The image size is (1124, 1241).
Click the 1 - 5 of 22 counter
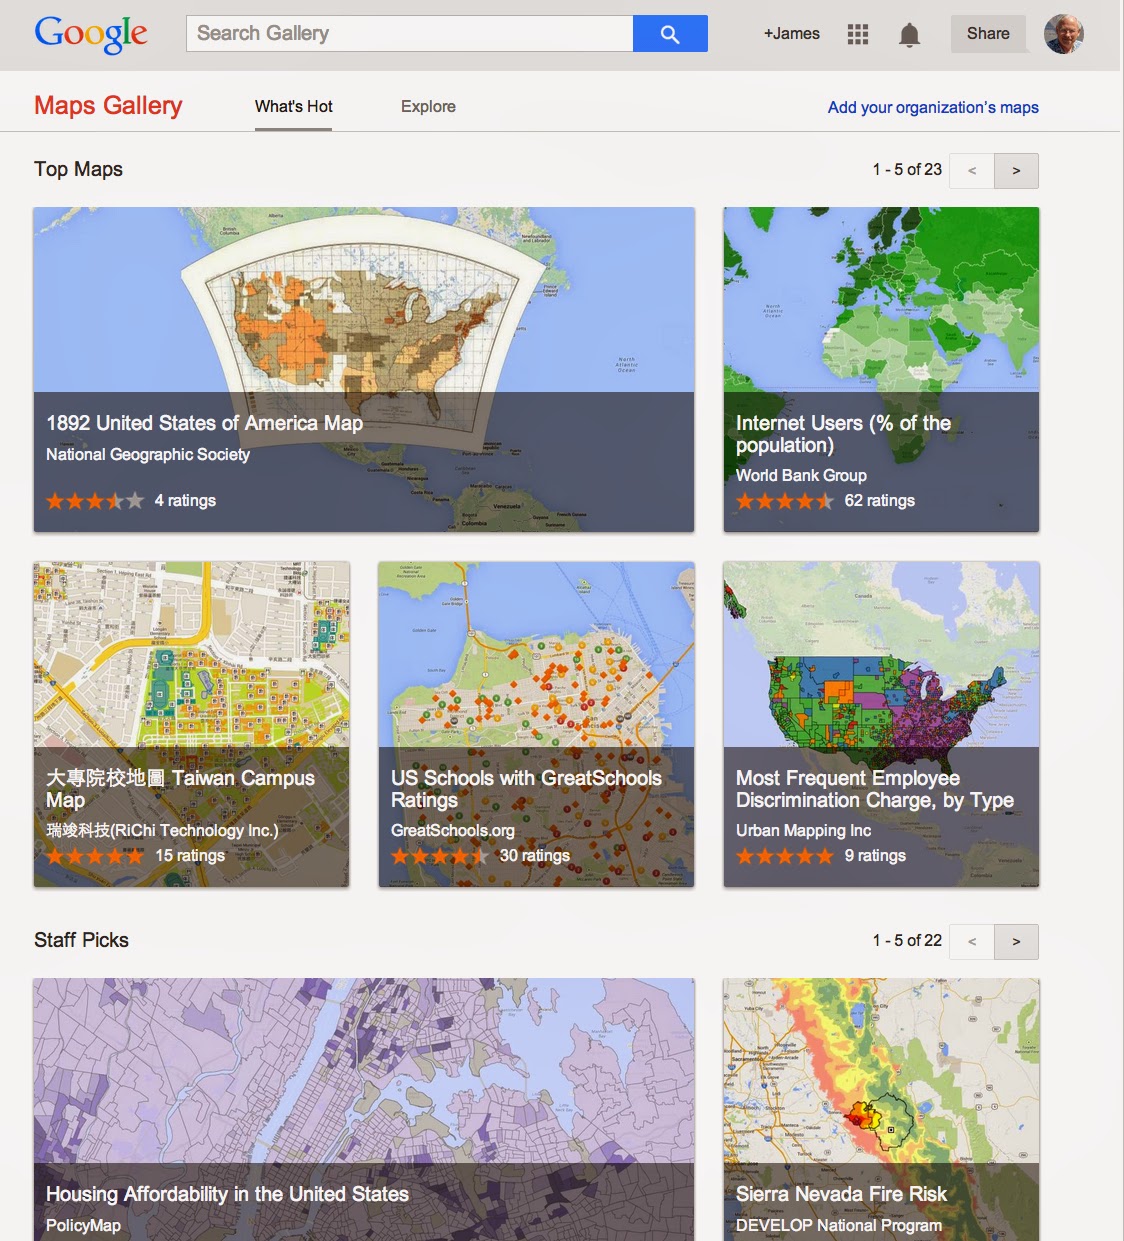click(907, 940)
